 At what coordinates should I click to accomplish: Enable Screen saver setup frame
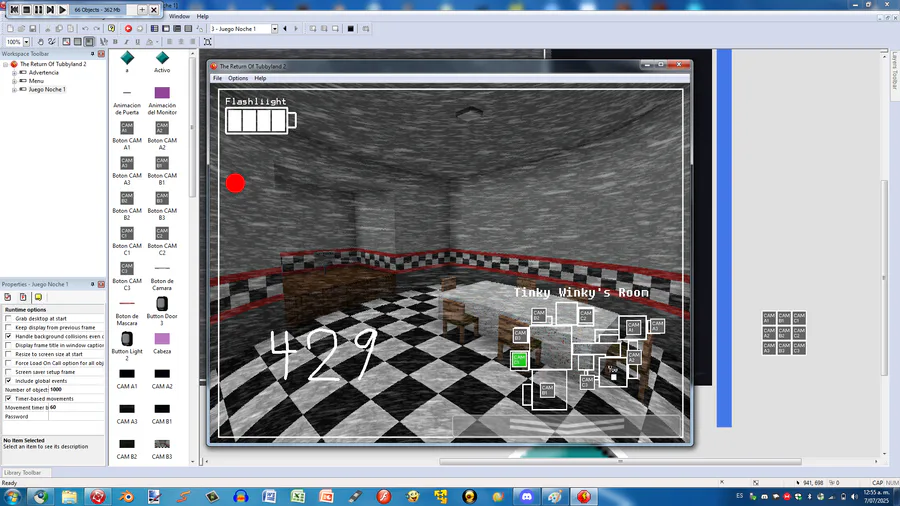(9, 372)
